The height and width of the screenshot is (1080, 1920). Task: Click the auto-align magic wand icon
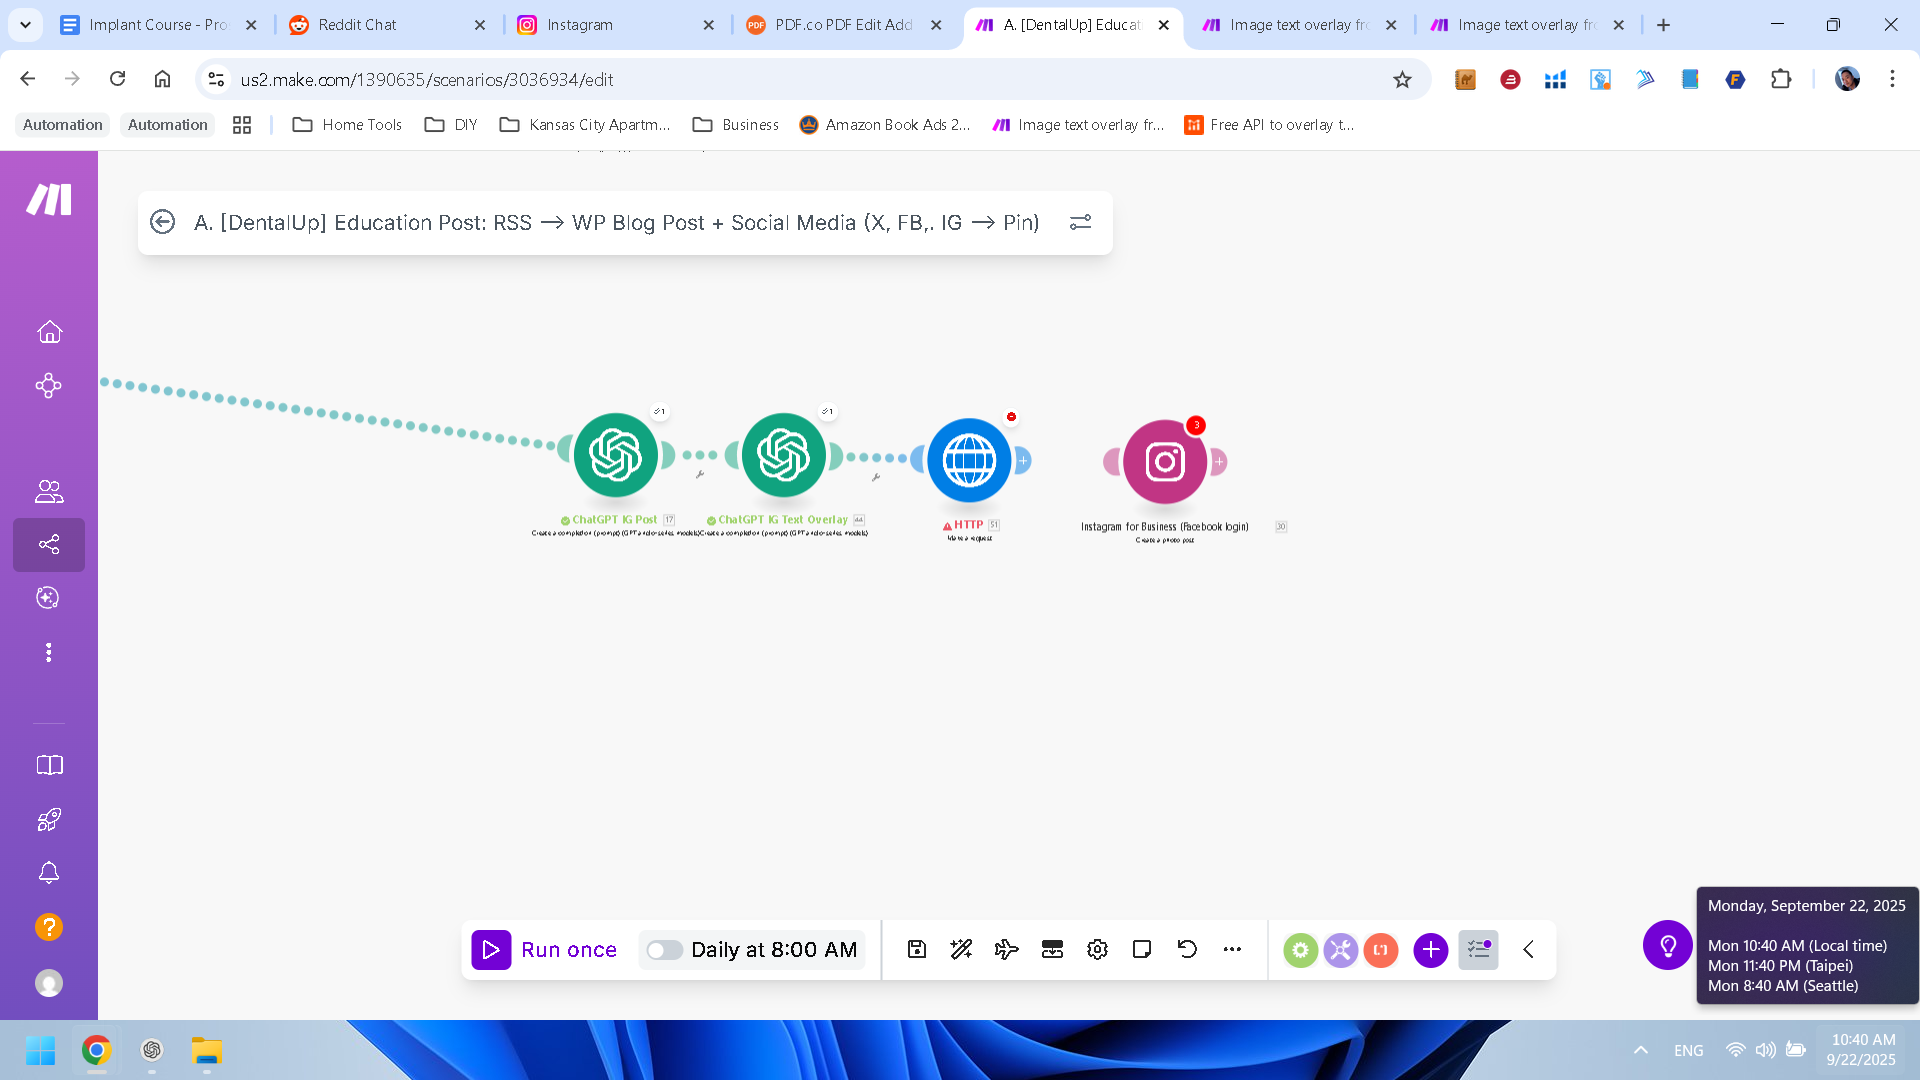(x=961, y=950)
